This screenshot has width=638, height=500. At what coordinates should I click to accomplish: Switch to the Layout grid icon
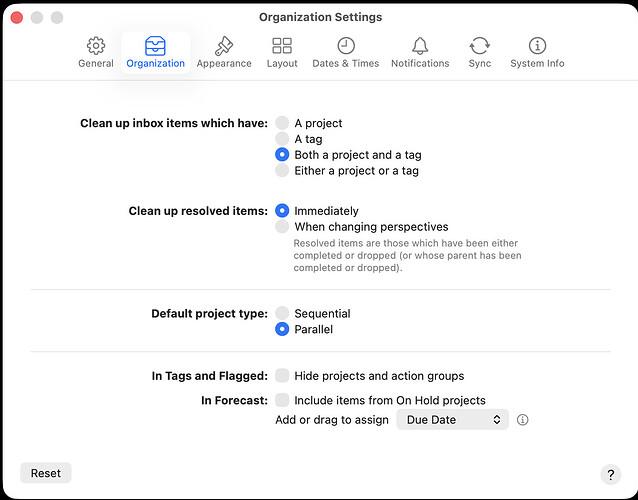282,46
